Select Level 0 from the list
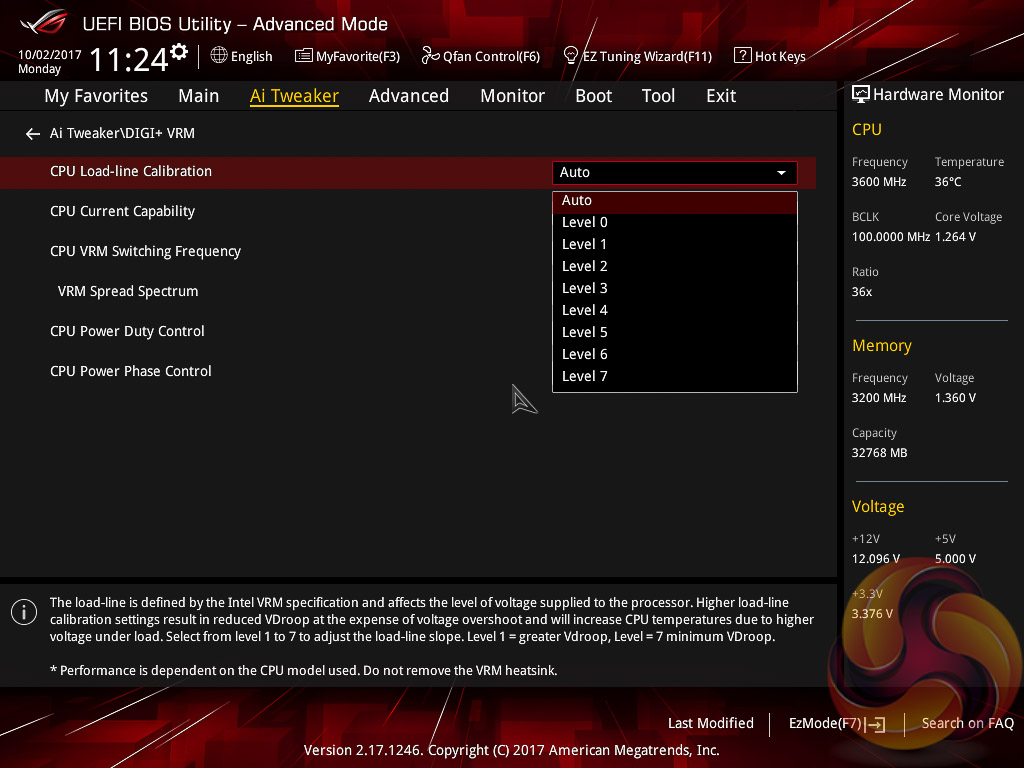 tap(675, 223)
